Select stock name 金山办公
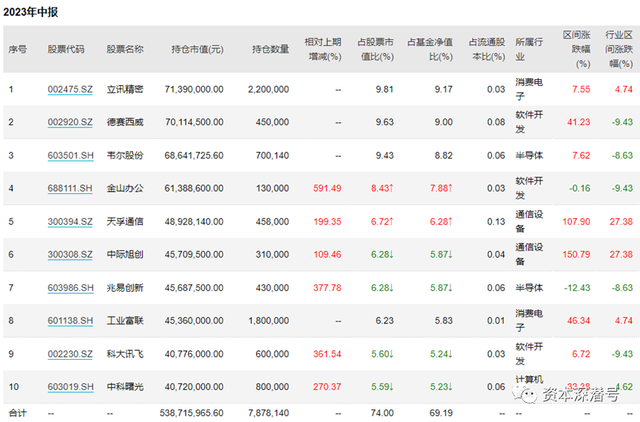 (125, 188)
